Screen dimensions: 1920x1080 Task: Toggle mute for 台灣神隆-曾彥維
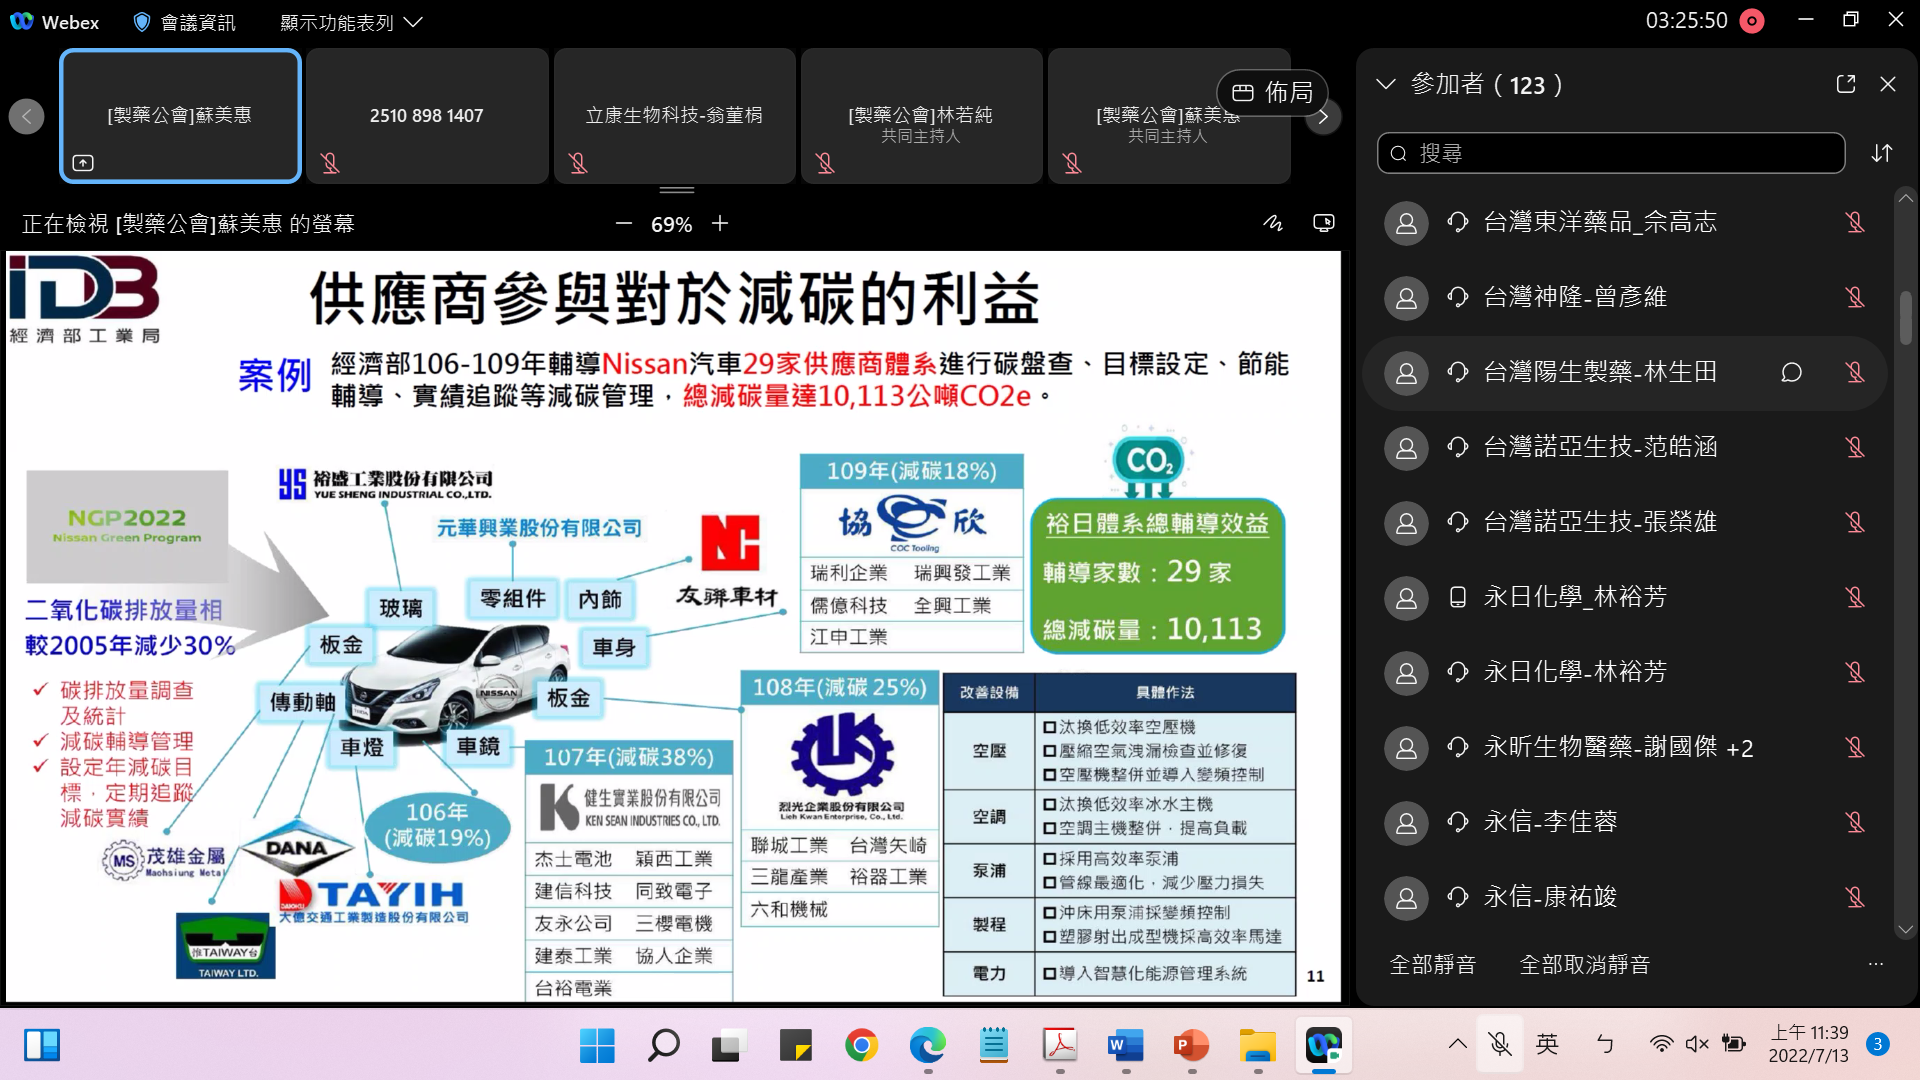click(1855, 297)
